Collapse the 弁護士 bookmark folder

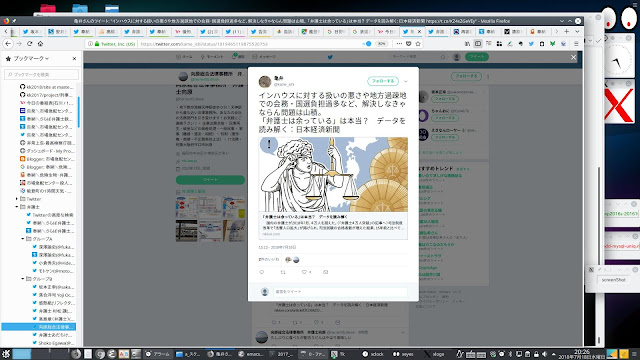17,207
